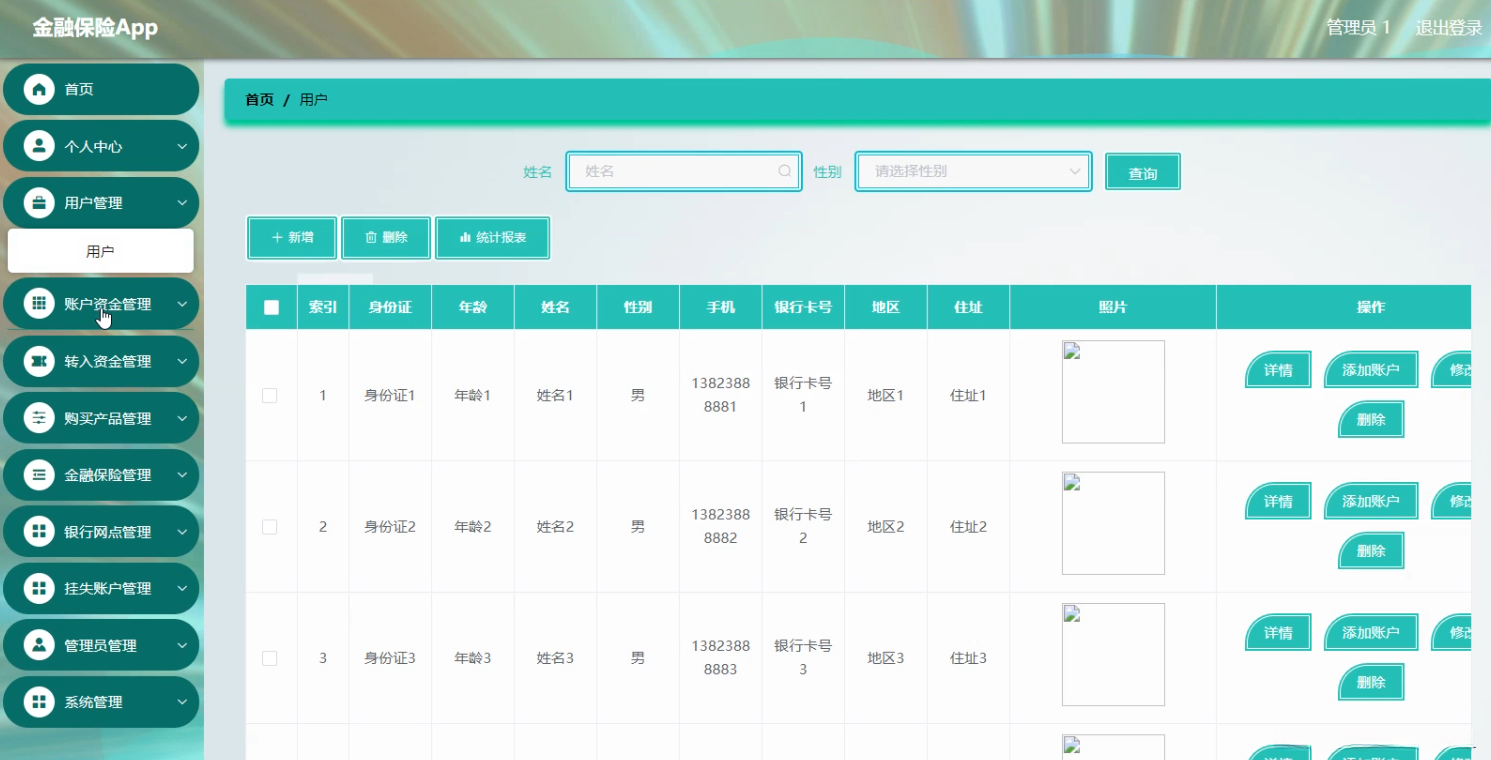Click the cell 身份证2
1491x760 pixels.
tap(390, 527)
